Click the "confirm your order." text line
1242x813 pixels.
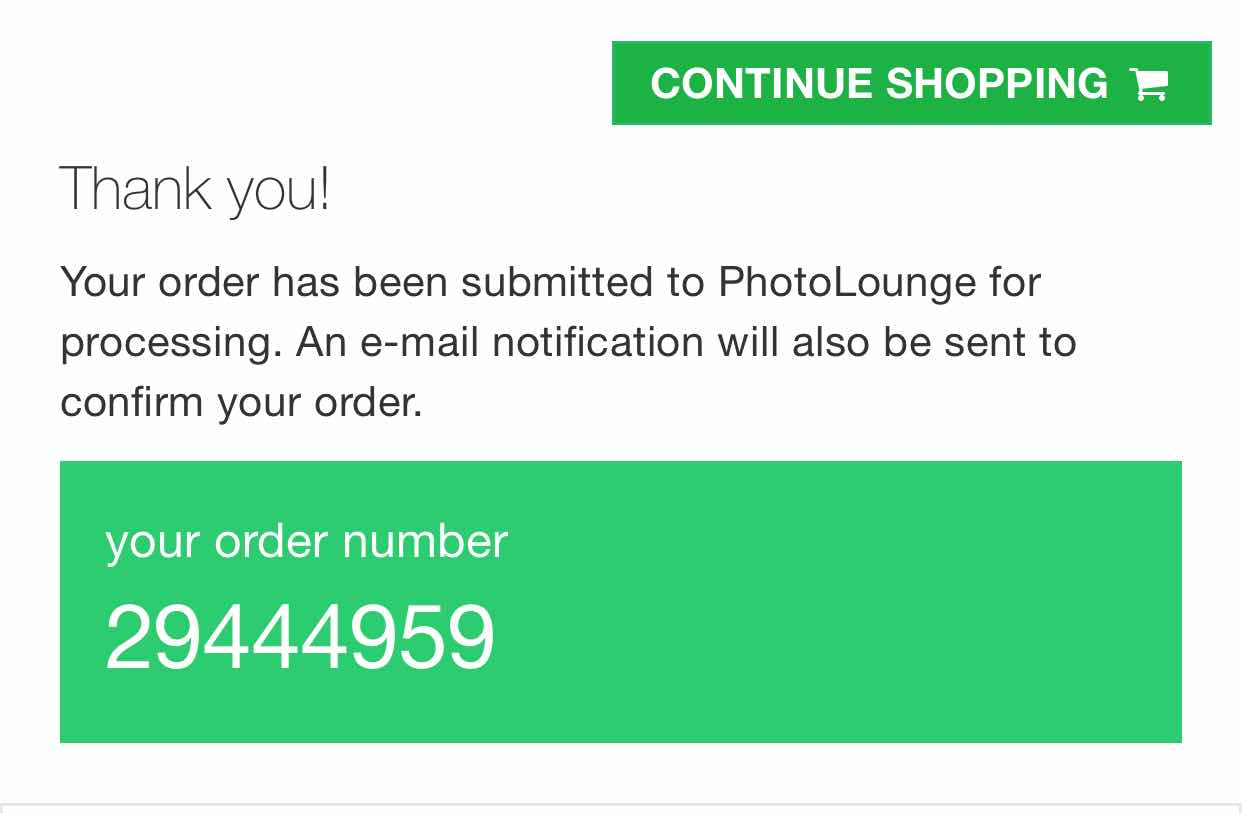pos(242,403)
